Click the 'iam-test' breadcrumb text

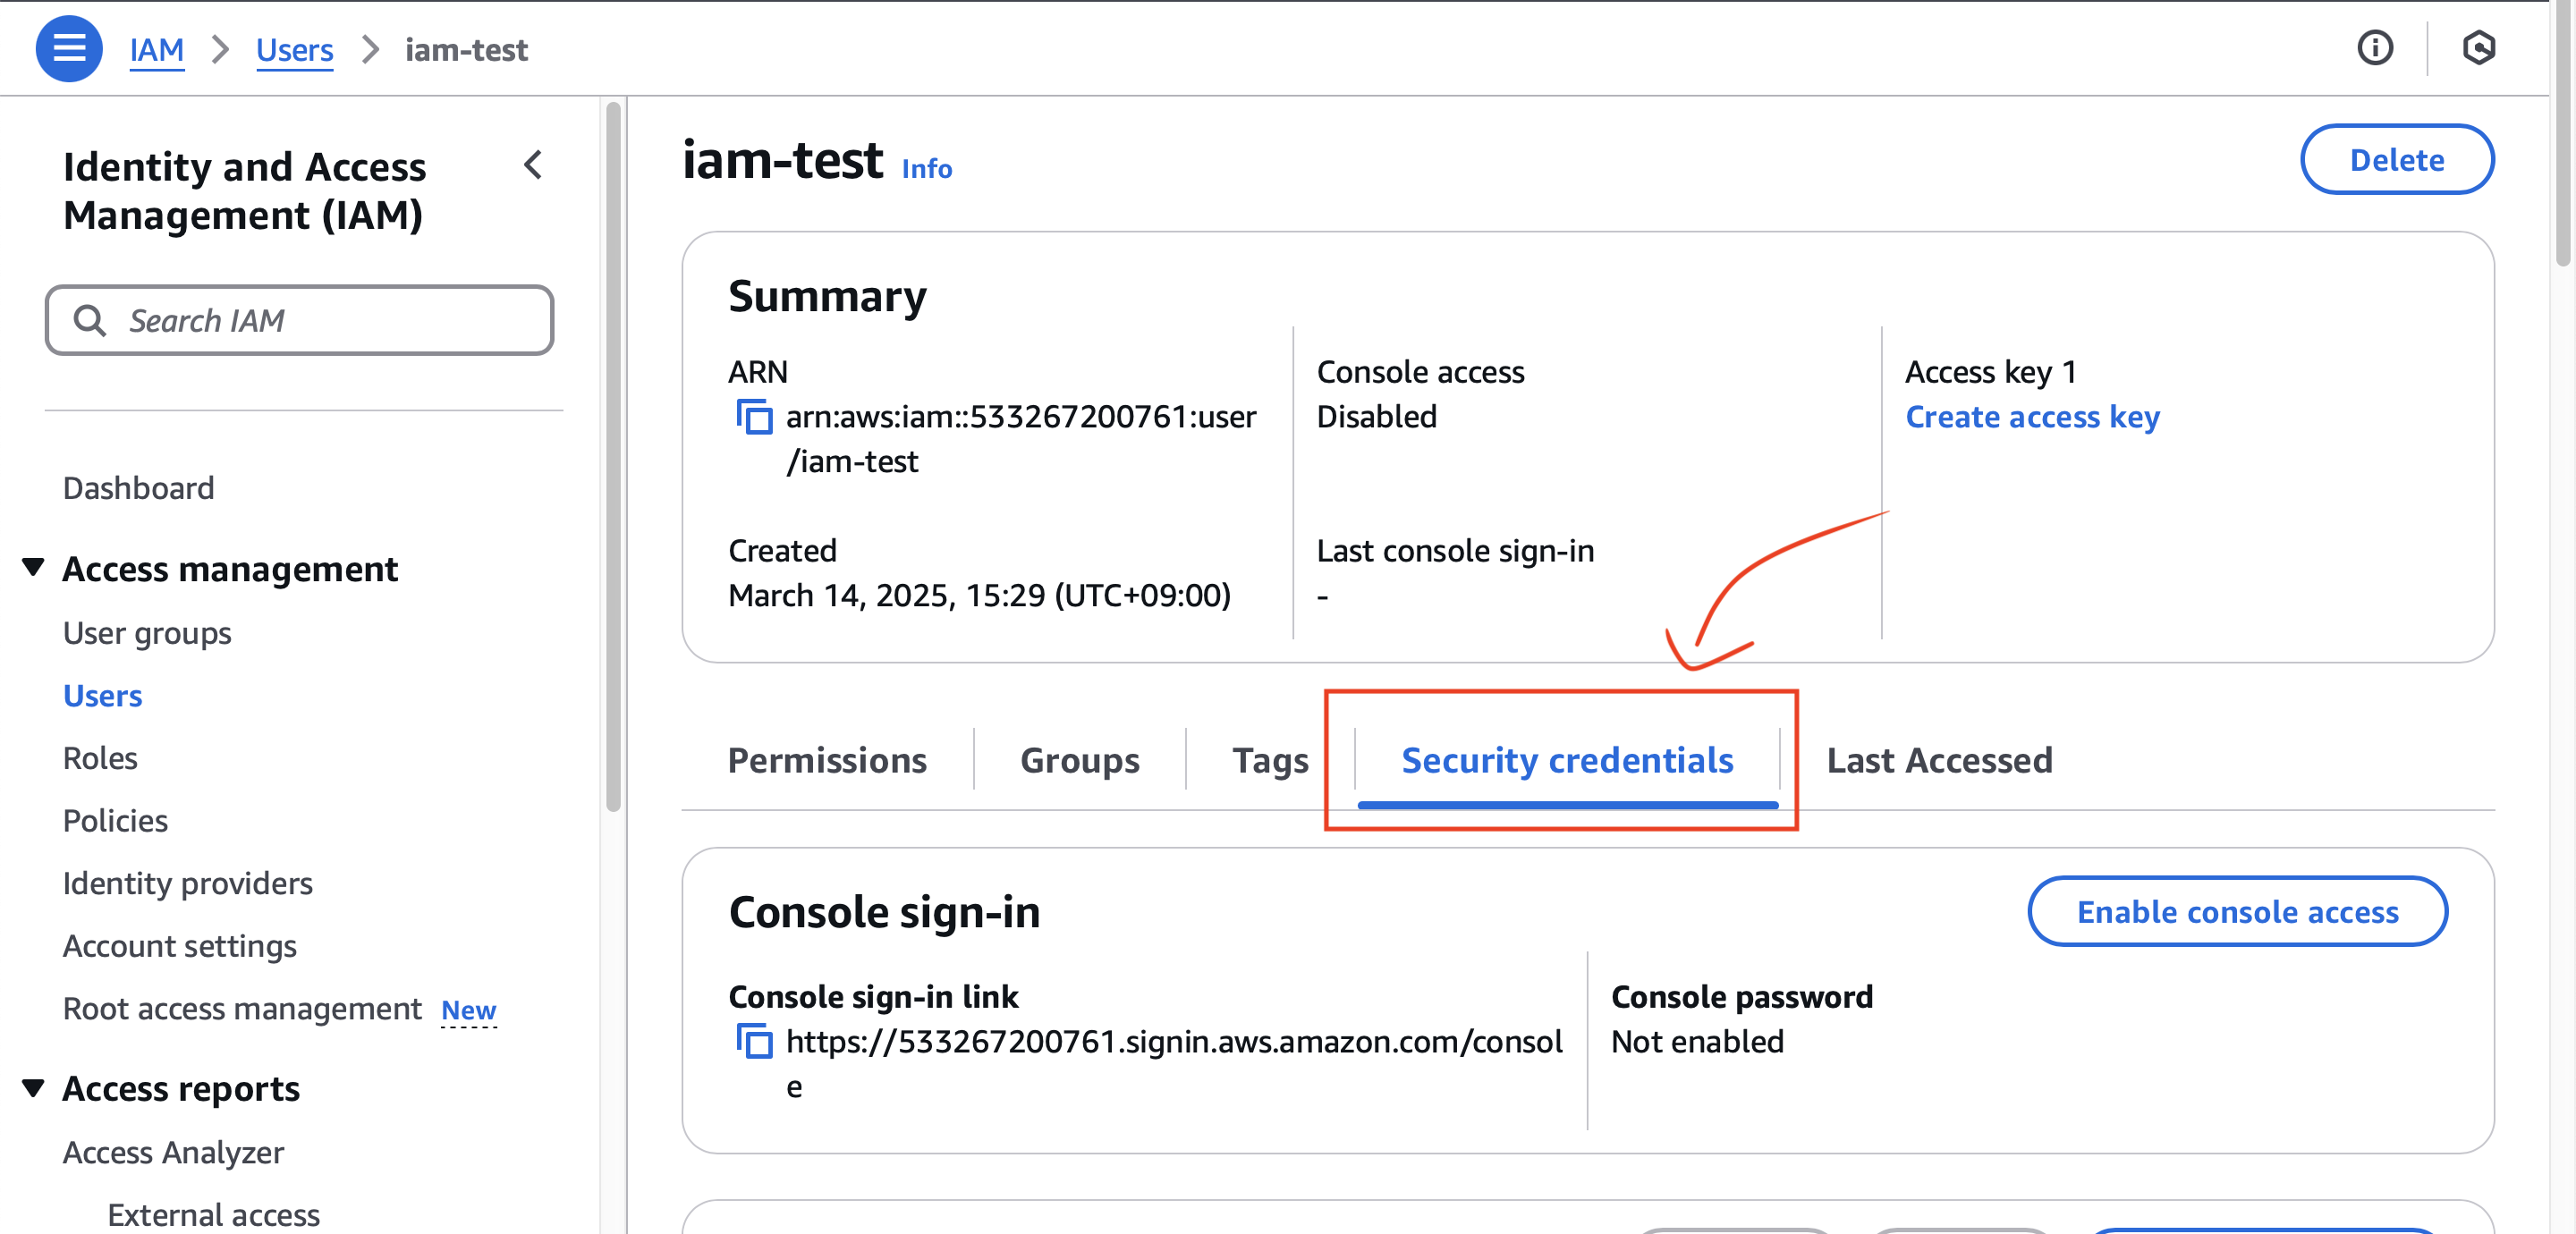click(466, 49)
